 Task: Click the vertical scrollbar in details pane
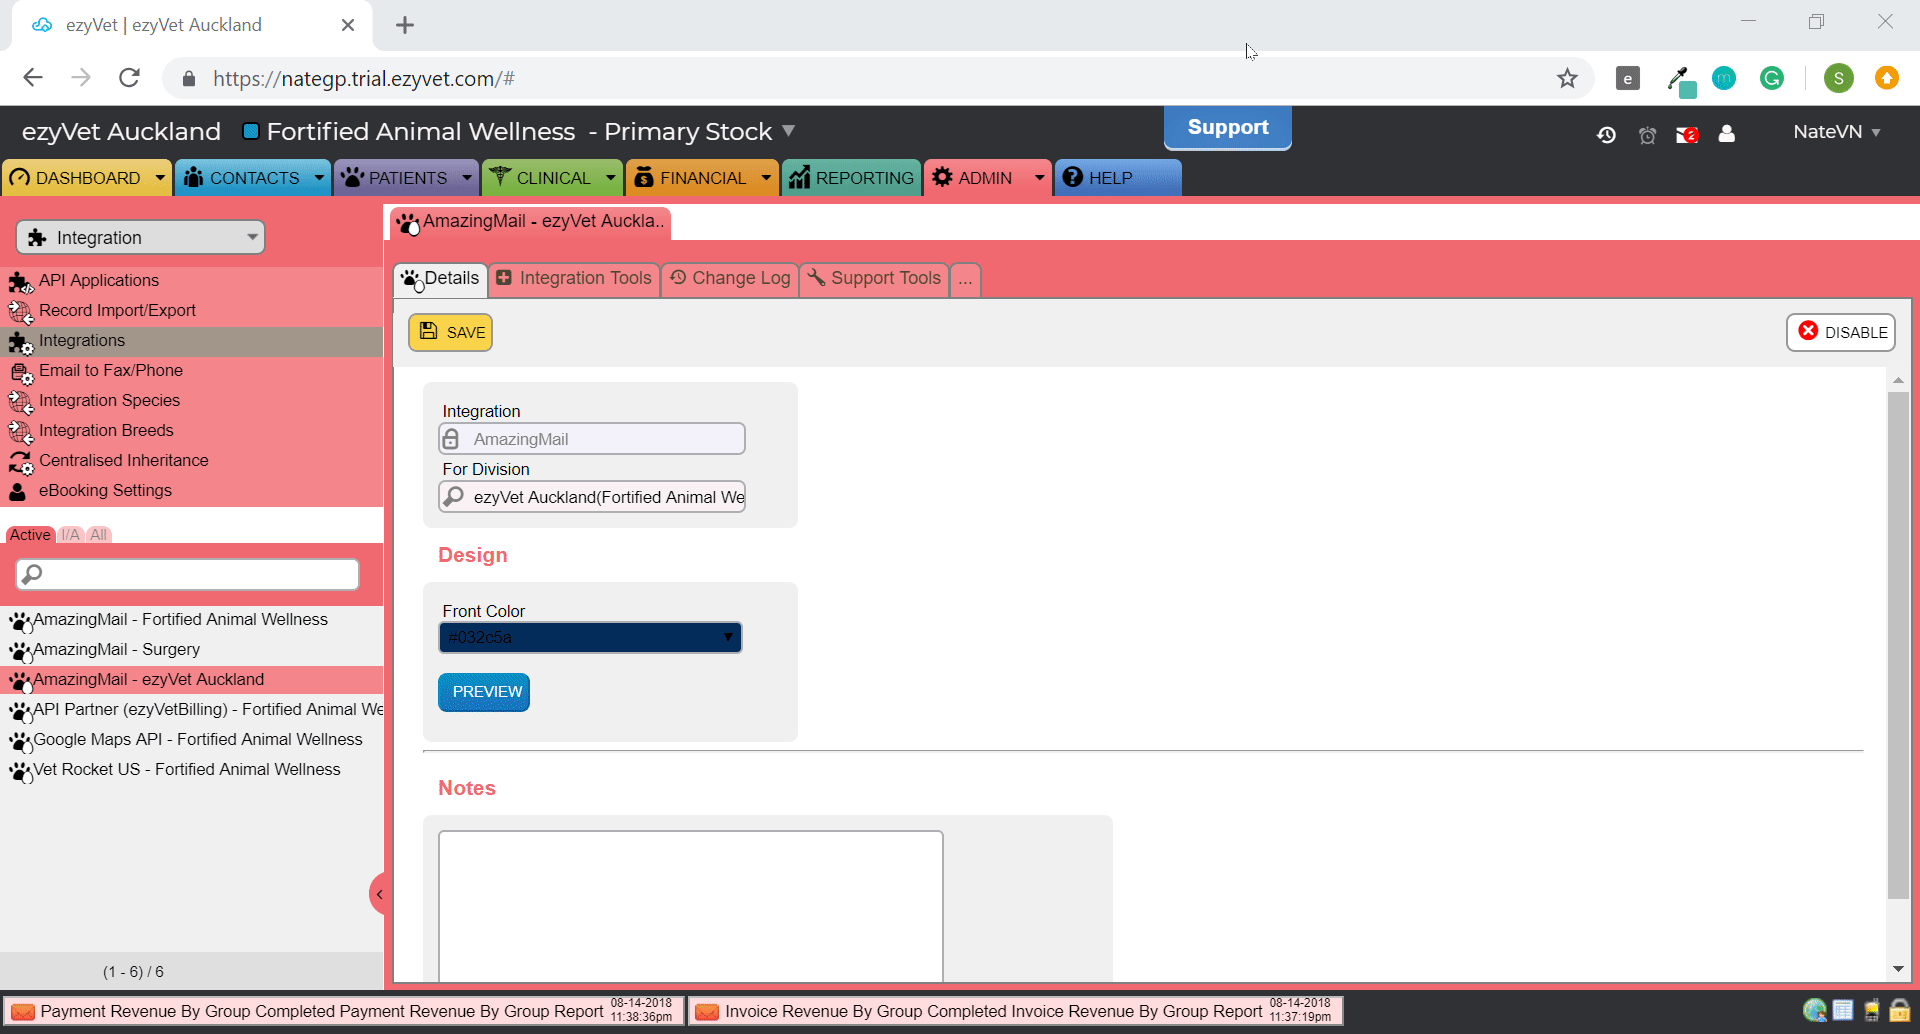1898,645
